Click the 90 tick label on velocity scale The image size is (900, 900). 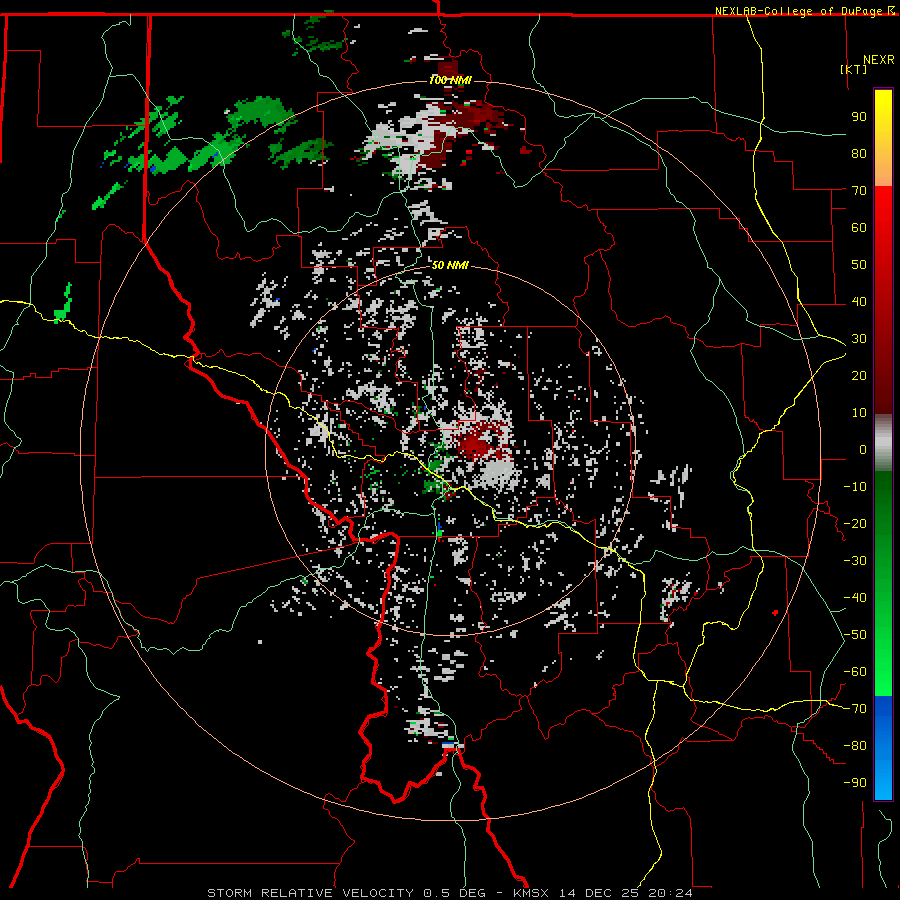859,117
